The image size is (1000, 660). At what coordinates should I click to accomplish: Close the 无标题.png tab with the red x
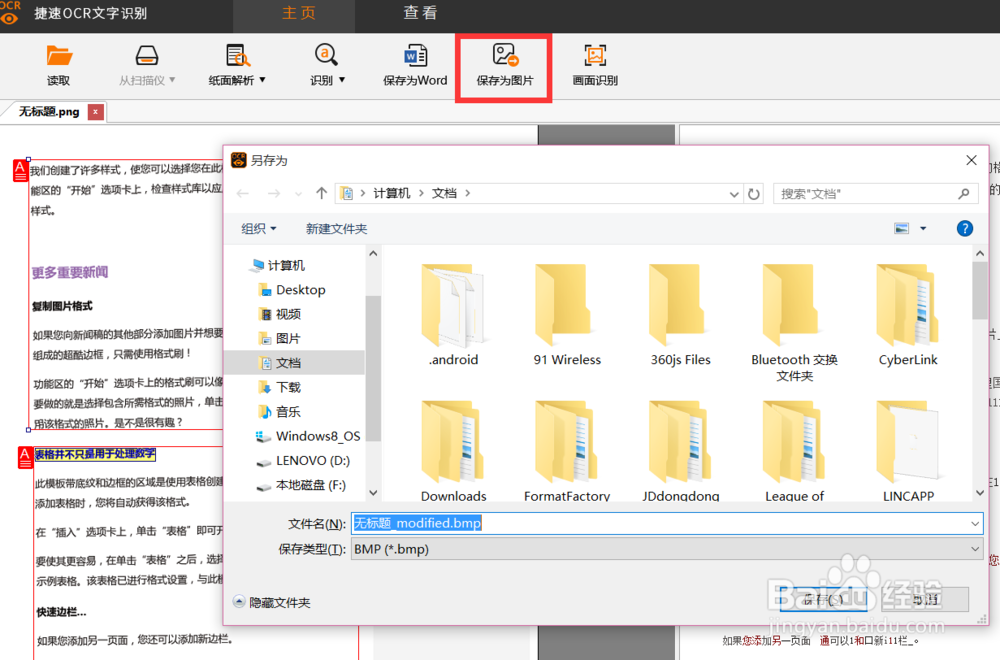pyautogui.click(x=96, y=112)
